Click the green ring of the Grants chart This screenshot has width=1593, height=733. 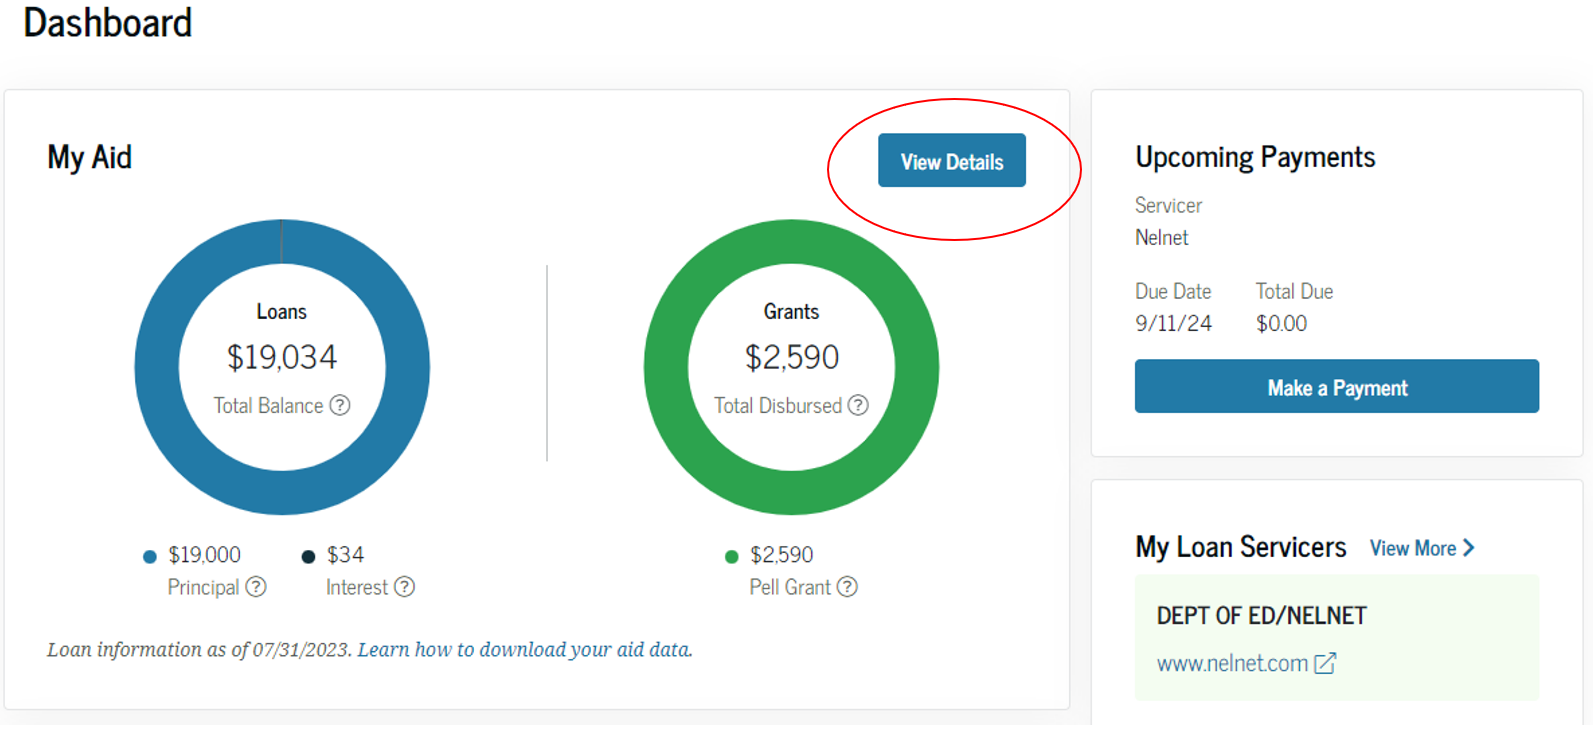pos(666,367)
